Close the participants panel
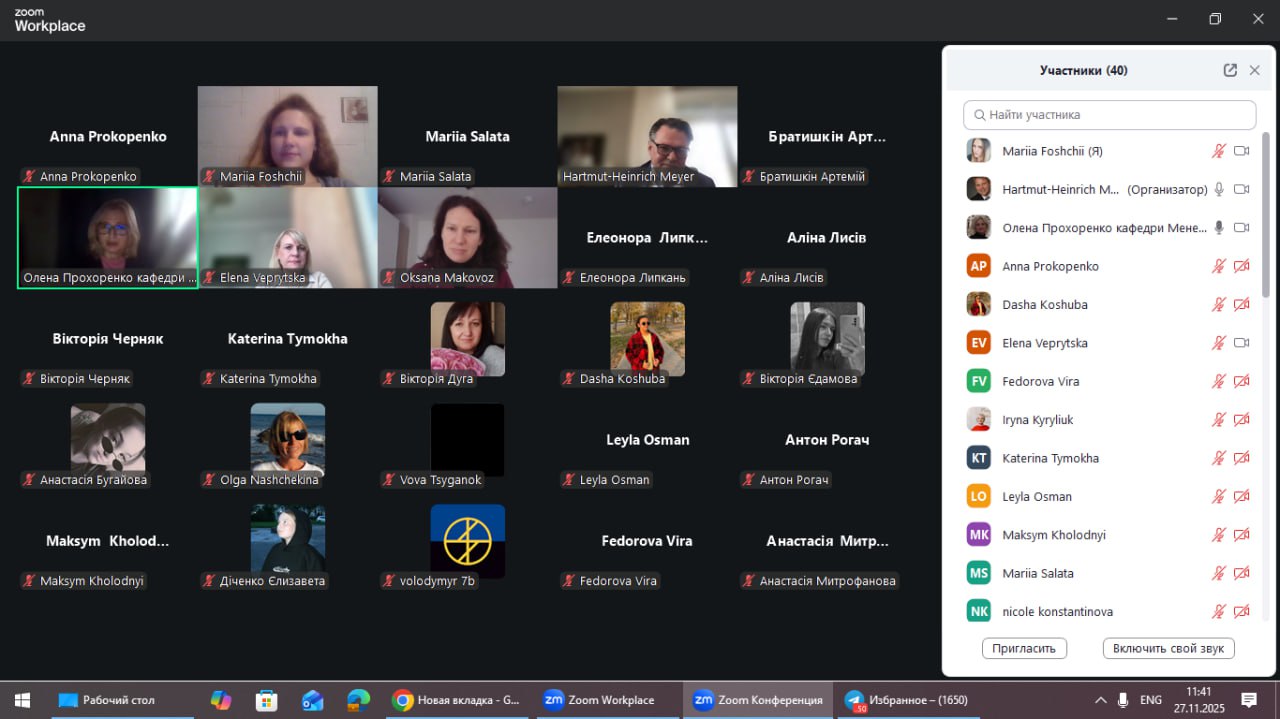The image size is (1280, 719). pyautogui.click(x=1255, y=70)
